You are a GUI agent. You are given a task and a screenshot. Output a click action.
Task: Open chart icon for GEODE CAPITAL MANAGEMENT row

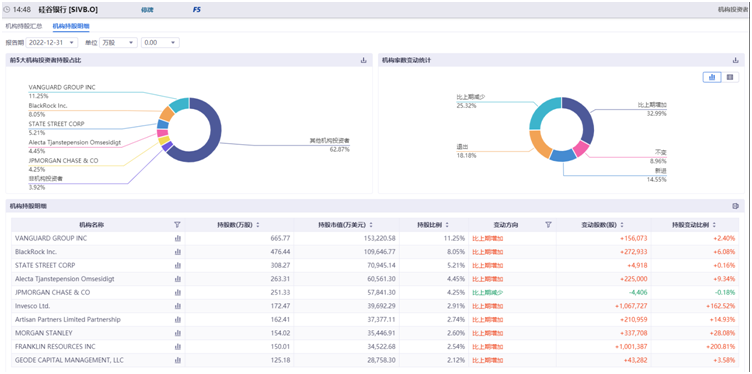pyautogui.click(x=177, y=360)
